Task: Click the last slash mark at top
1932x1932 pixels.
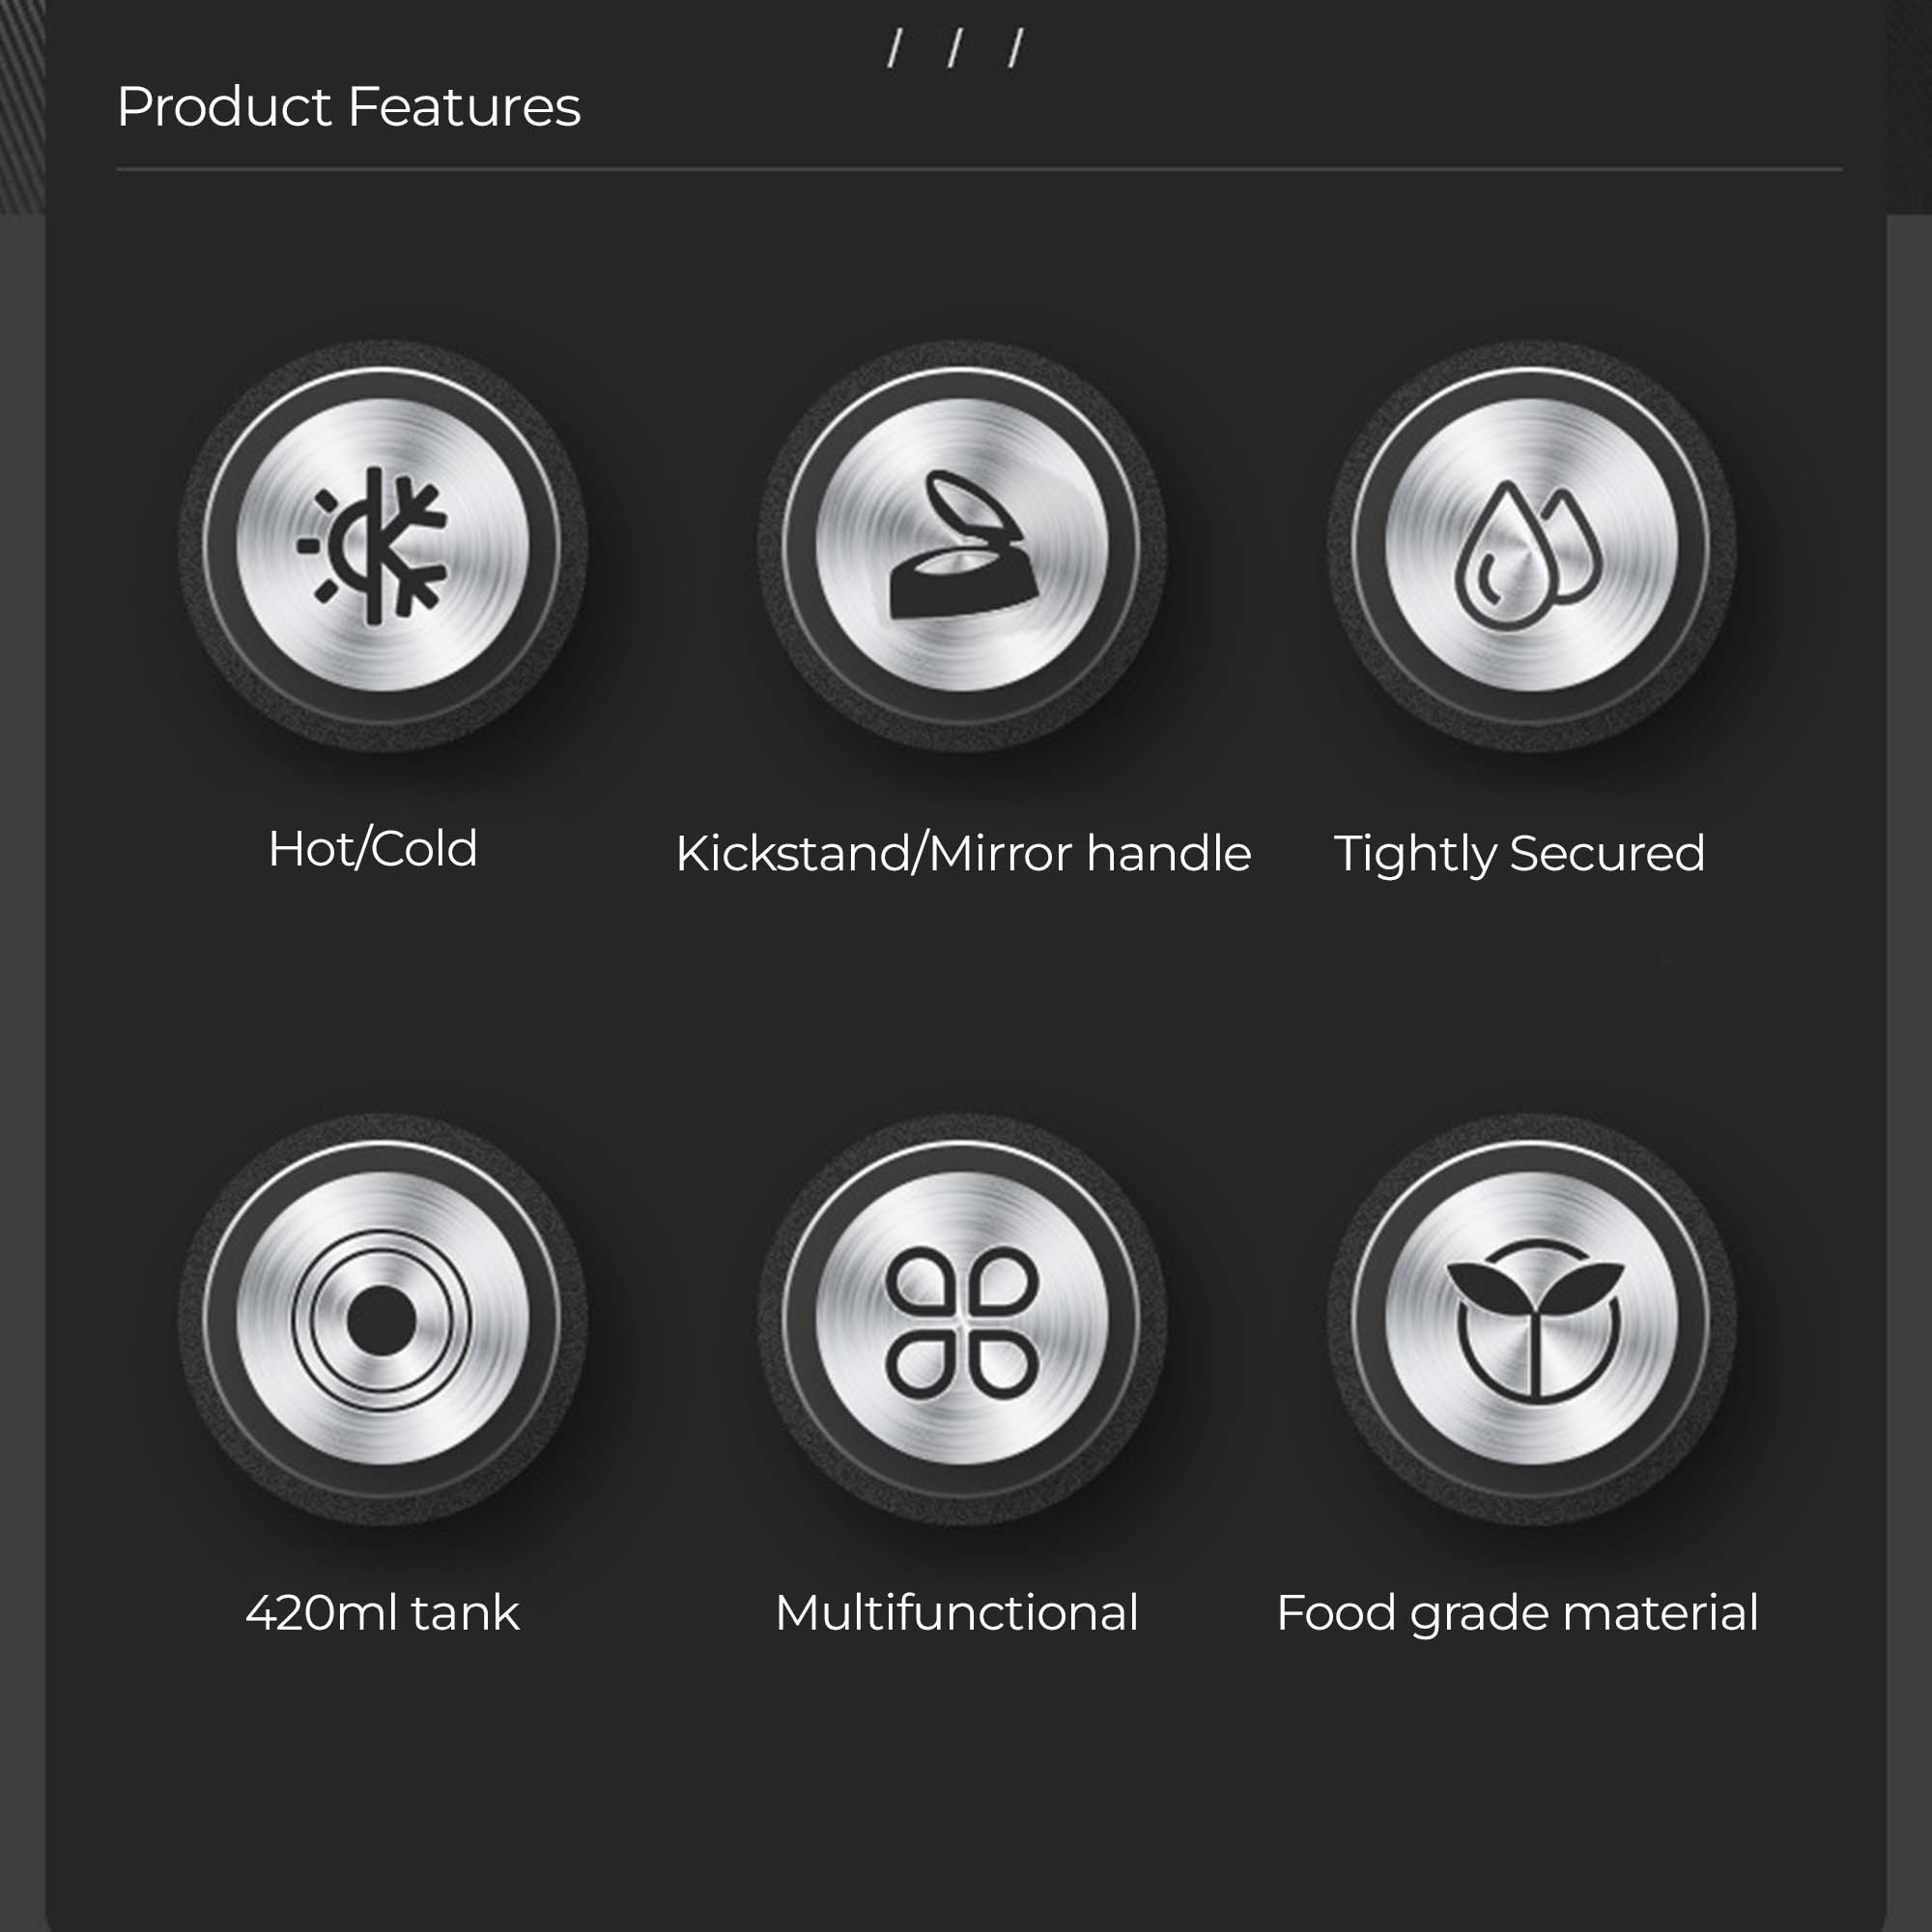Action: coord(1016,48)
